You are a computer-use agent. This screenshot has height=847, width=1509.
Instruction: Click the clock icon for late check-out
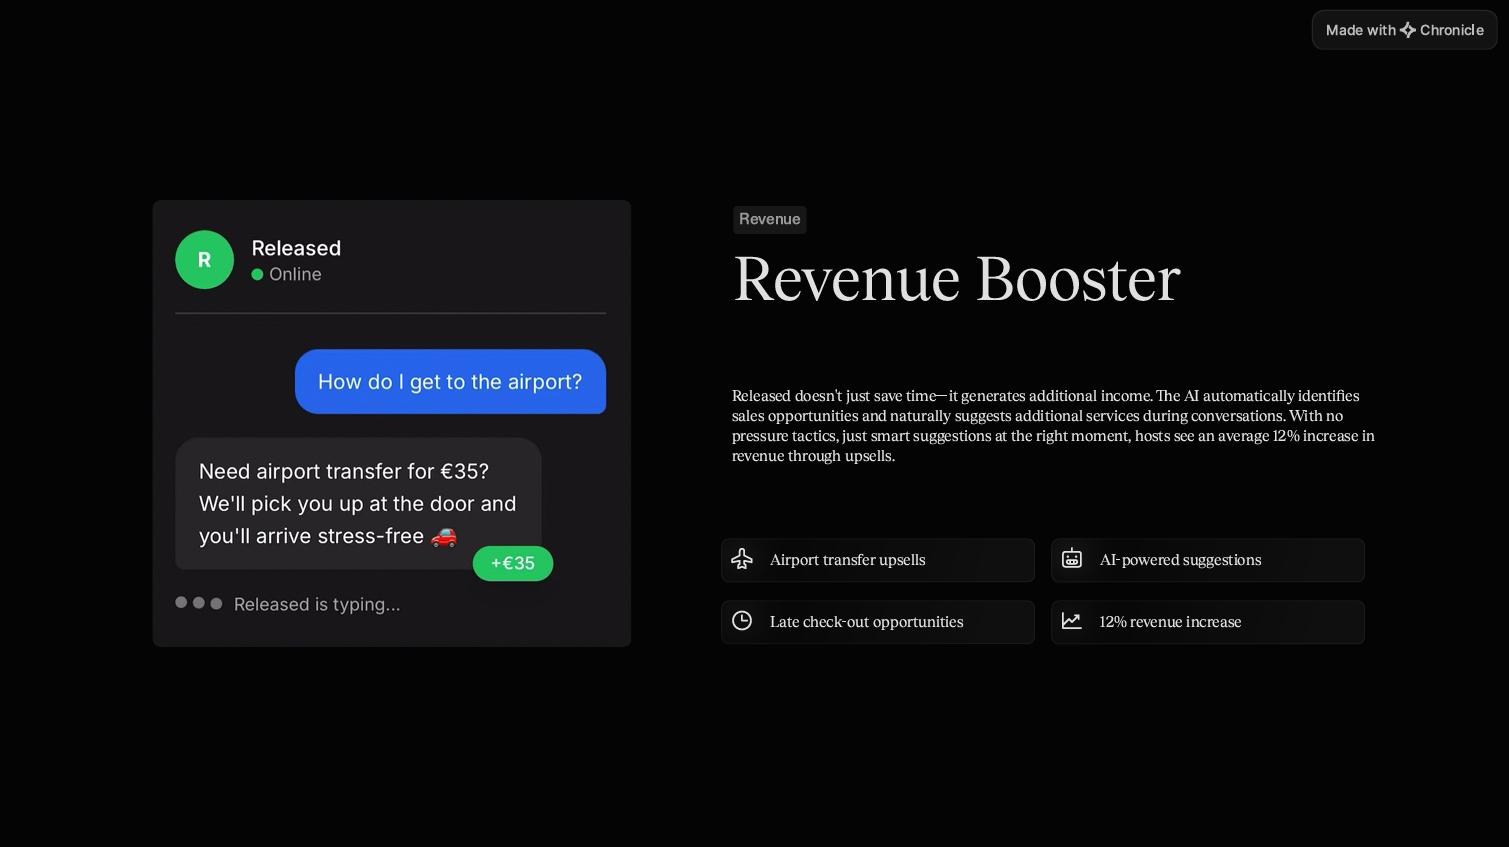[742, 621]
